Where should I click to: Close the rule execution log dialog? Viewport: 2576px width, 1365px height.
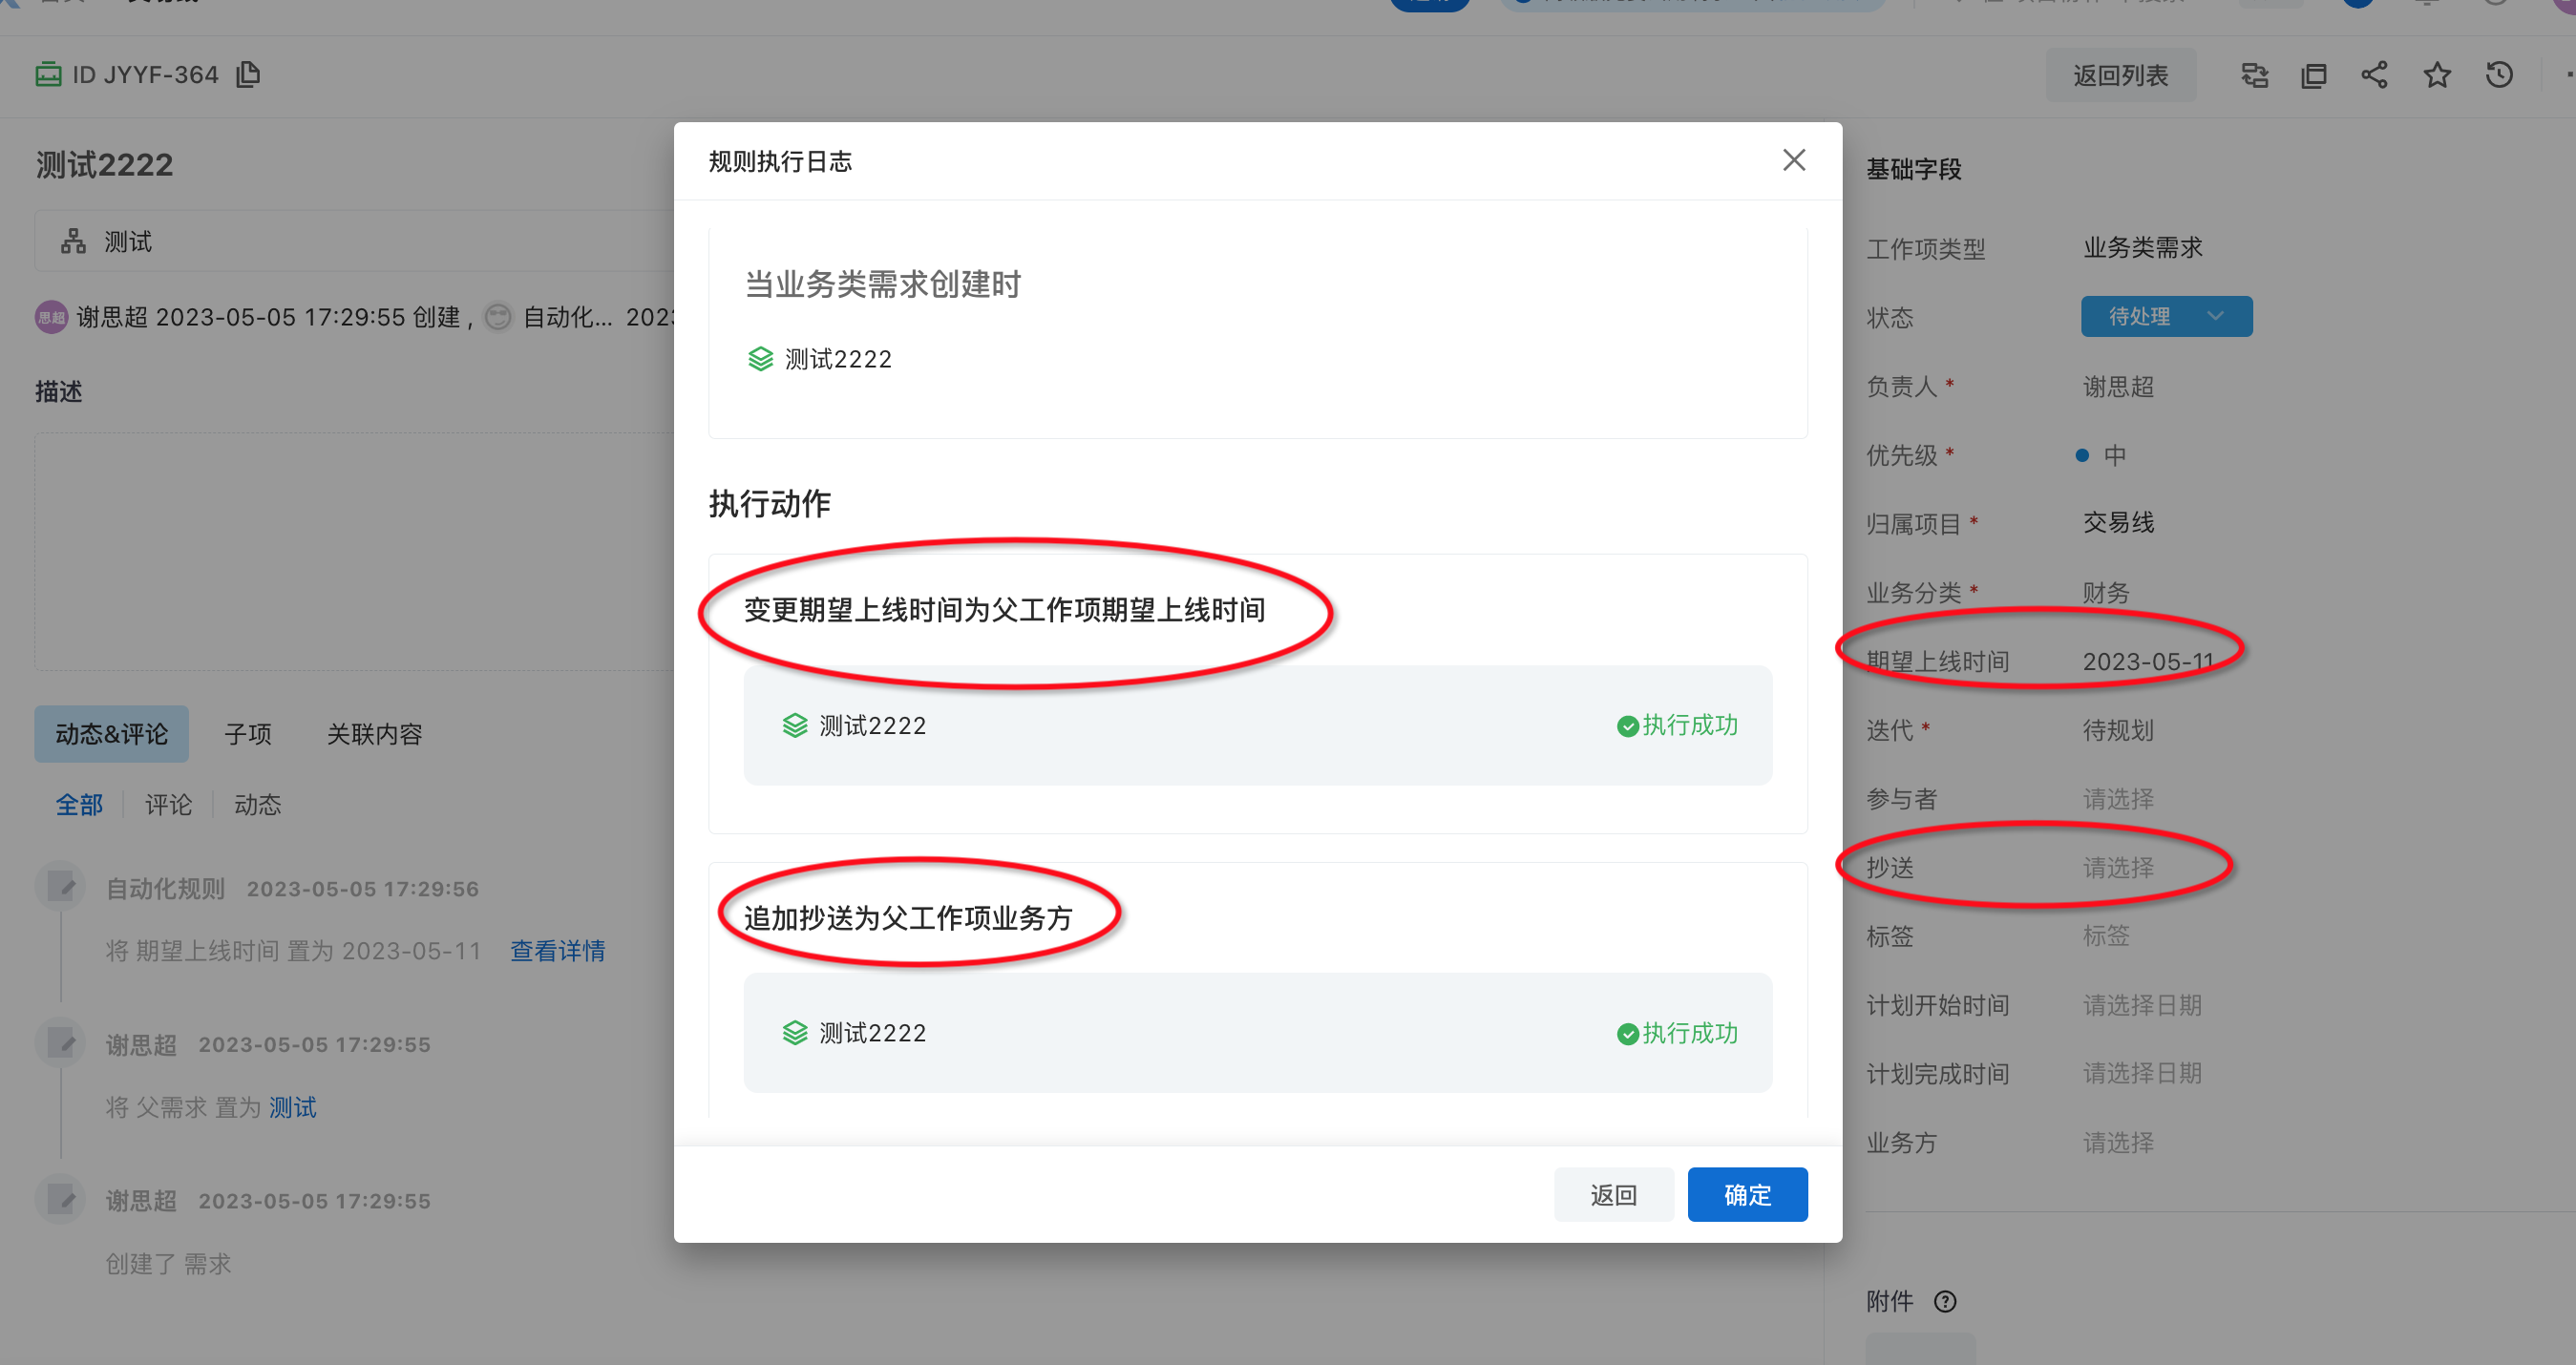1793,160
